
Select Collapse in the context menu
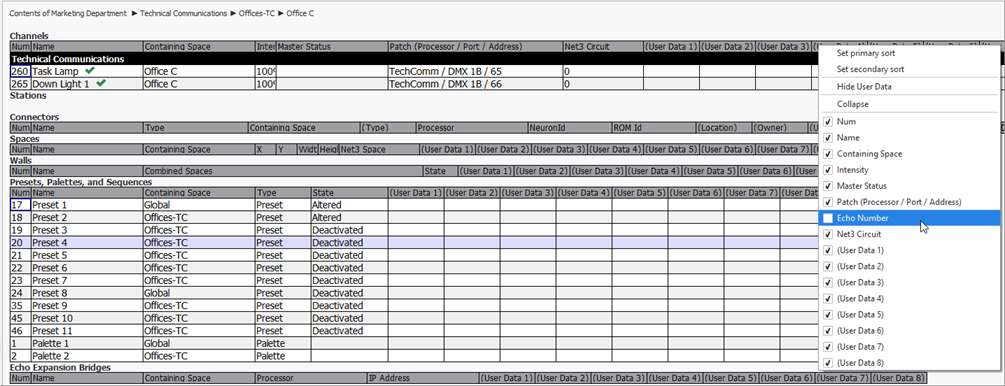[909, 104]
